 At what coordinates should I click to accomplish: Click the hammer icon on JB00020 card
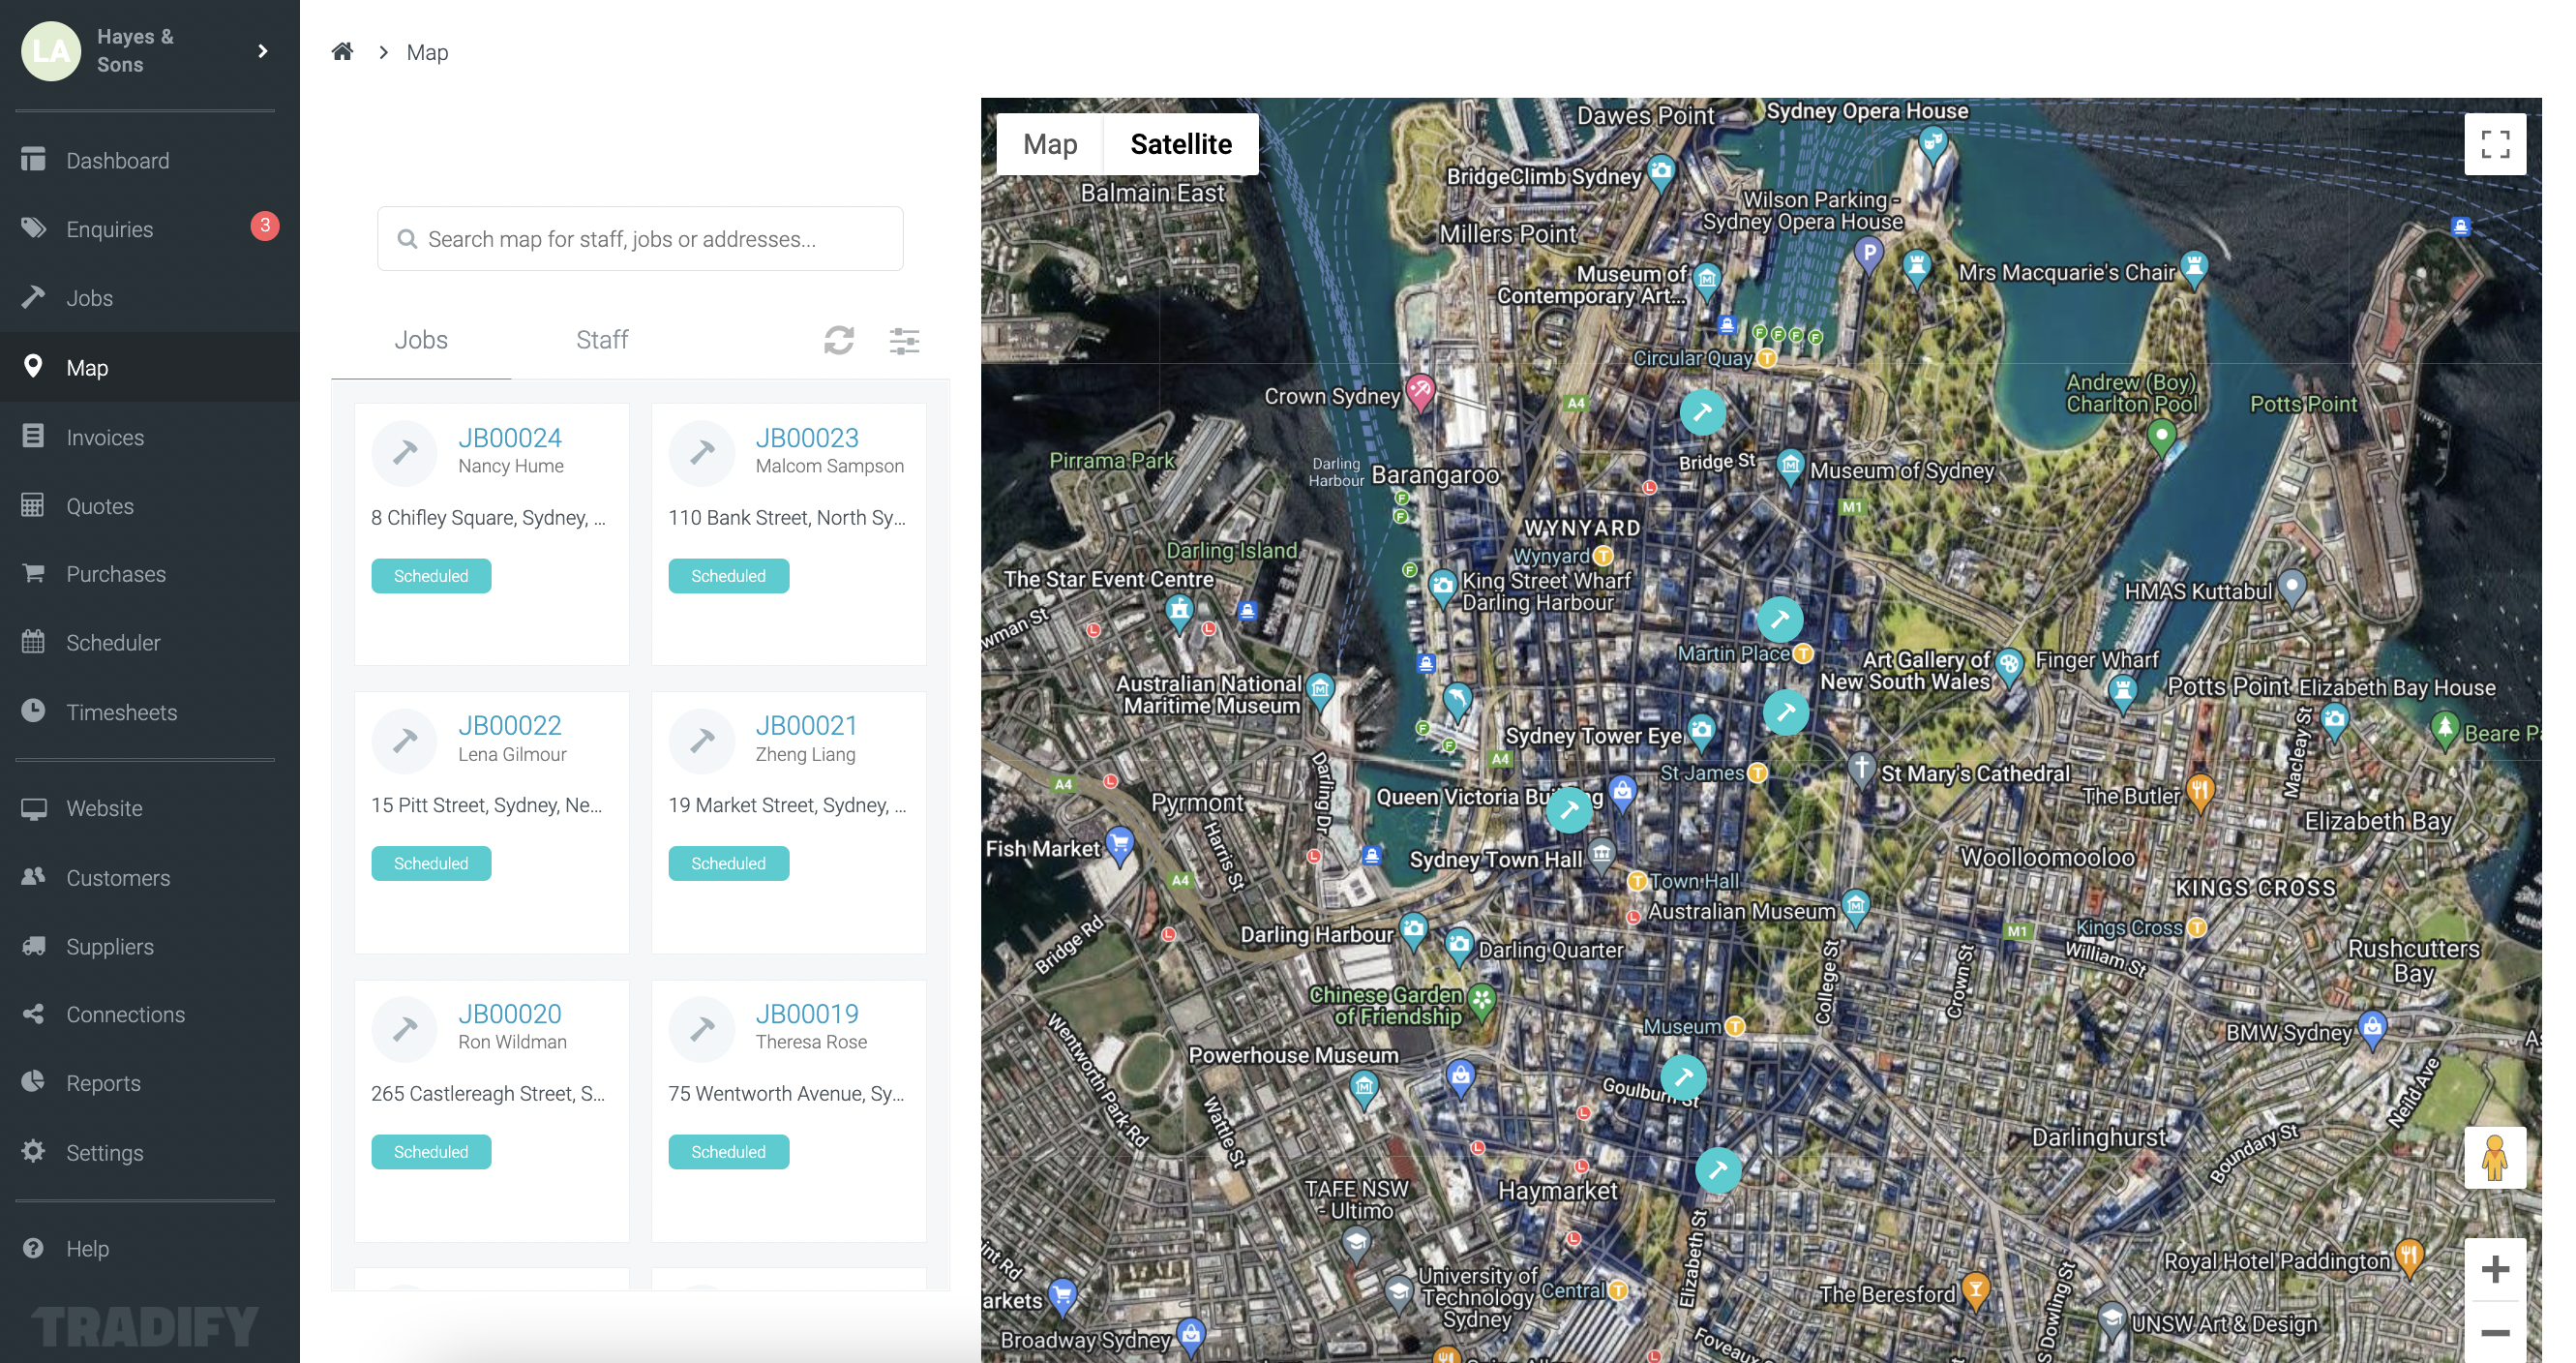pyautogui.click(x=404, y=1028)
